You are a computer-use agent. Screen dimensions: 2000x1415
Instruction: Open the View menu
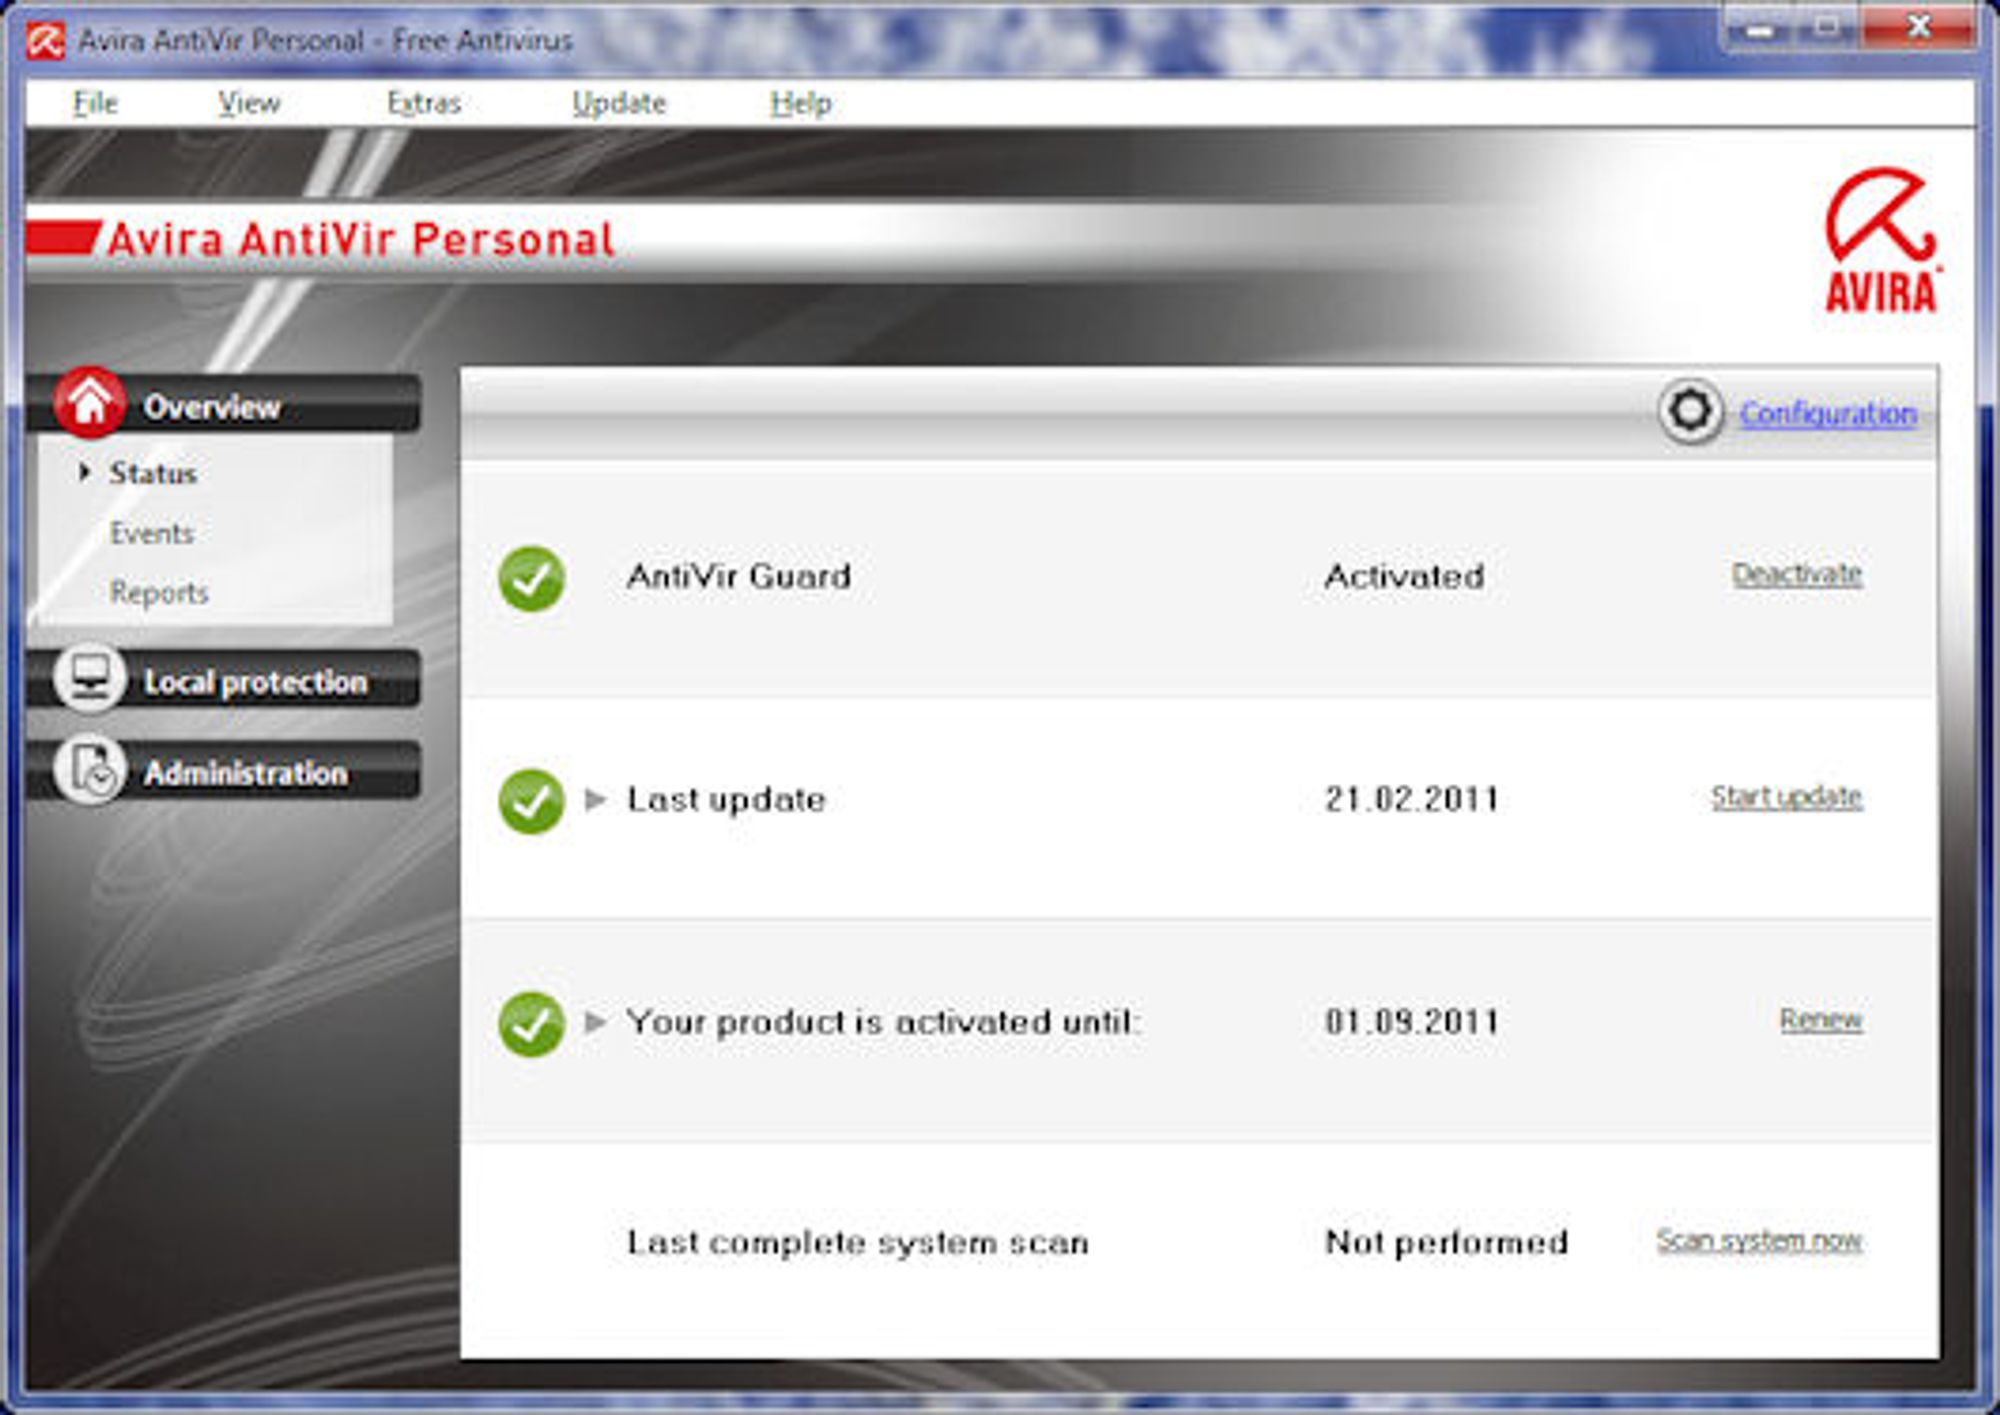[x=249, y=103]
